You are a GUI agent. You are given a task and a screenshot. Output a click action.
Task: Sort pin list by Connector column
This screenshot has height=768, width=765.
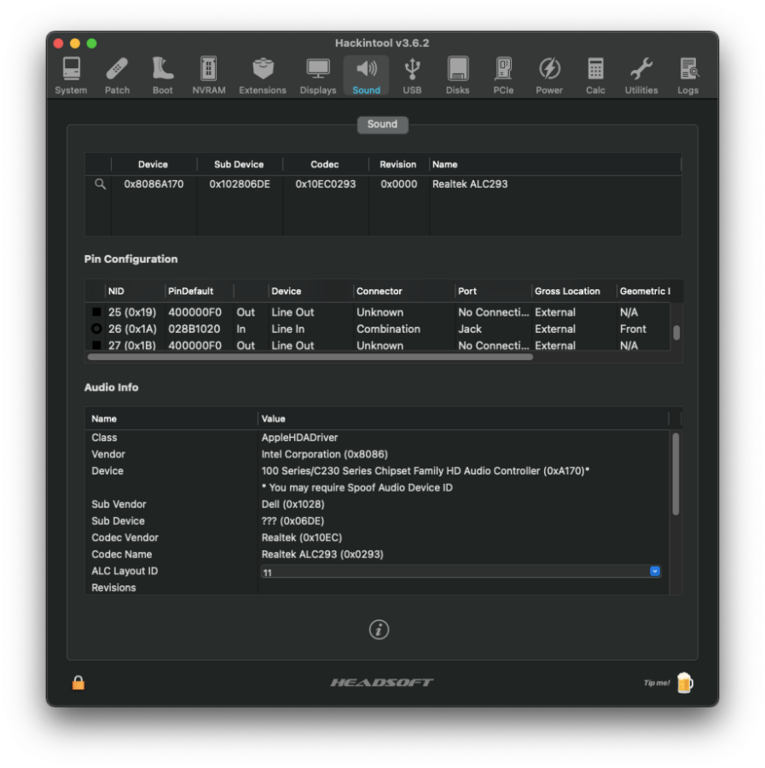click(379, 291)
